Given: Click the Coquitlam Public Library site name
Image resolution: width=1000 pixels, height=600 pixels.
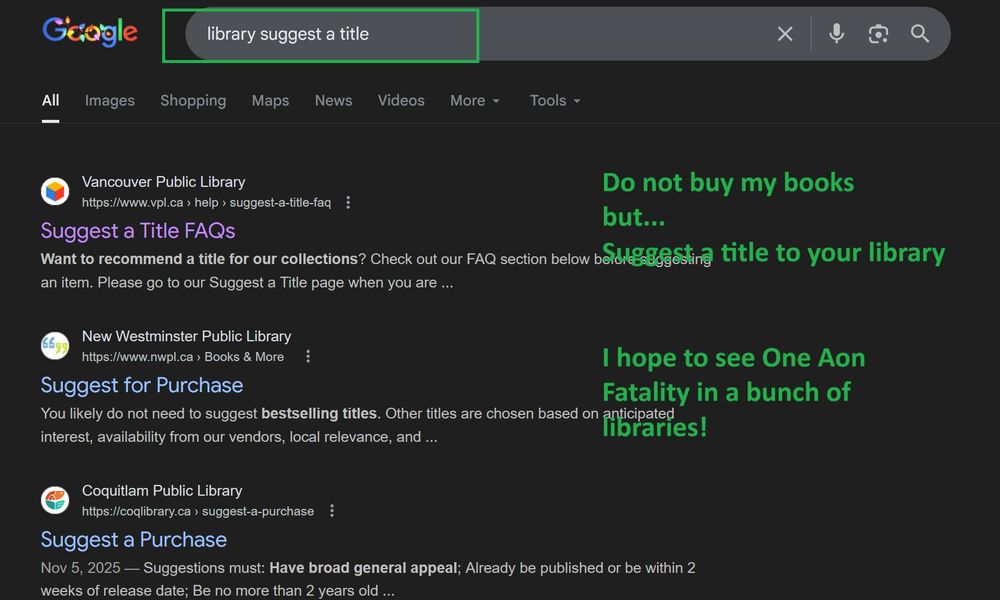Looking at the screenshot, I should pos(162,490).
